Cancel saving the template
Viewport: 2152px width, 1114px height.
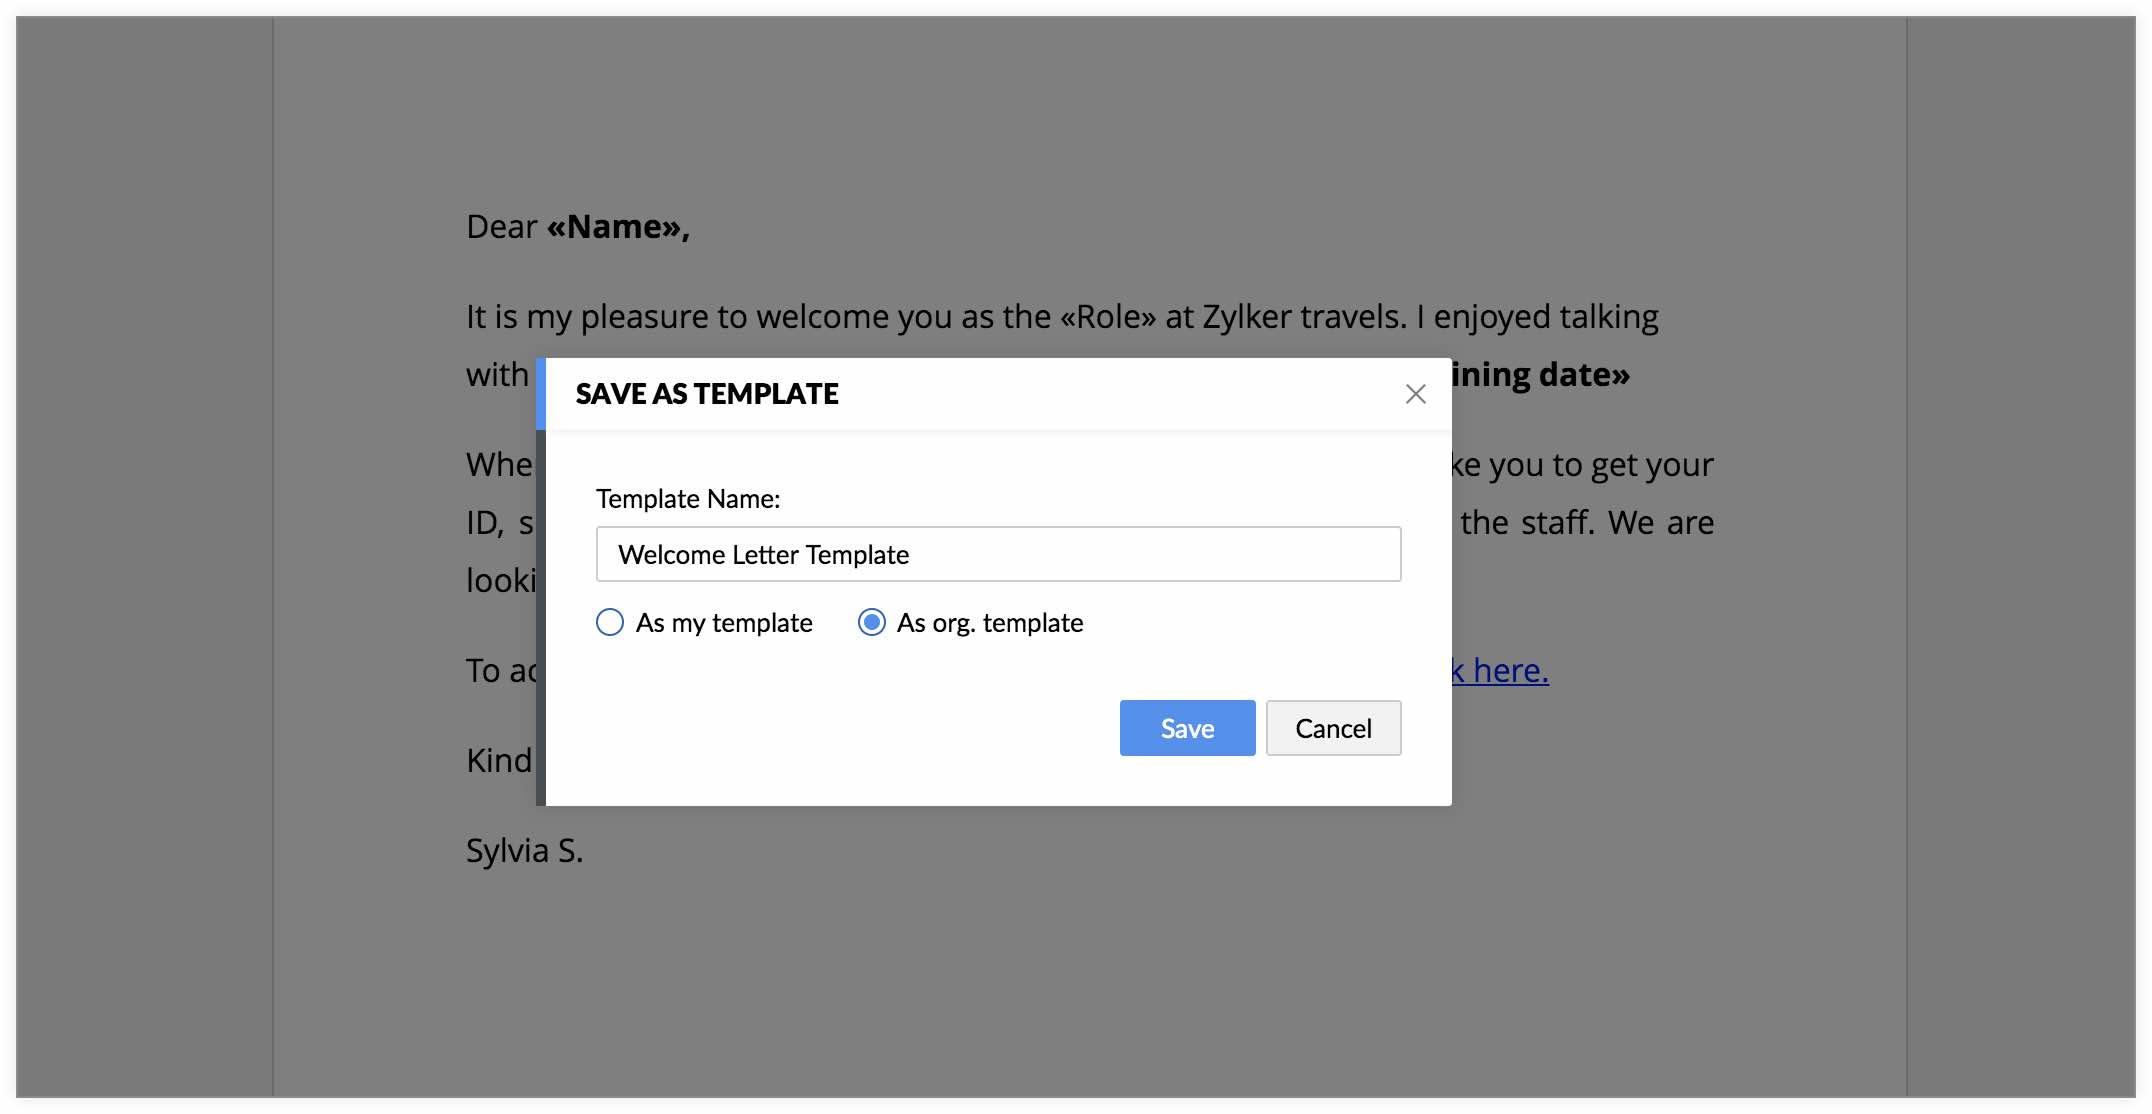tap(1333, 728)
